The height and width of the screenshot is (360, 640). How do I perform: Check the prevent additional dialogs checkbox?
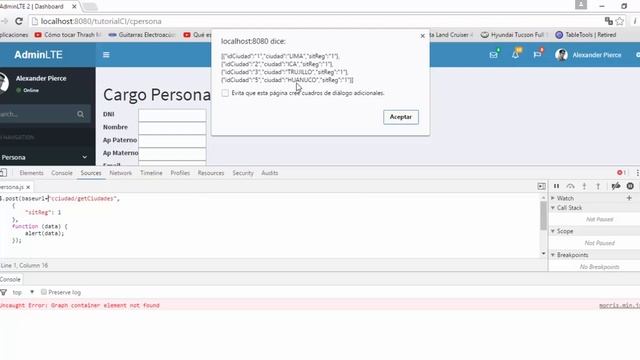(225, 93)
